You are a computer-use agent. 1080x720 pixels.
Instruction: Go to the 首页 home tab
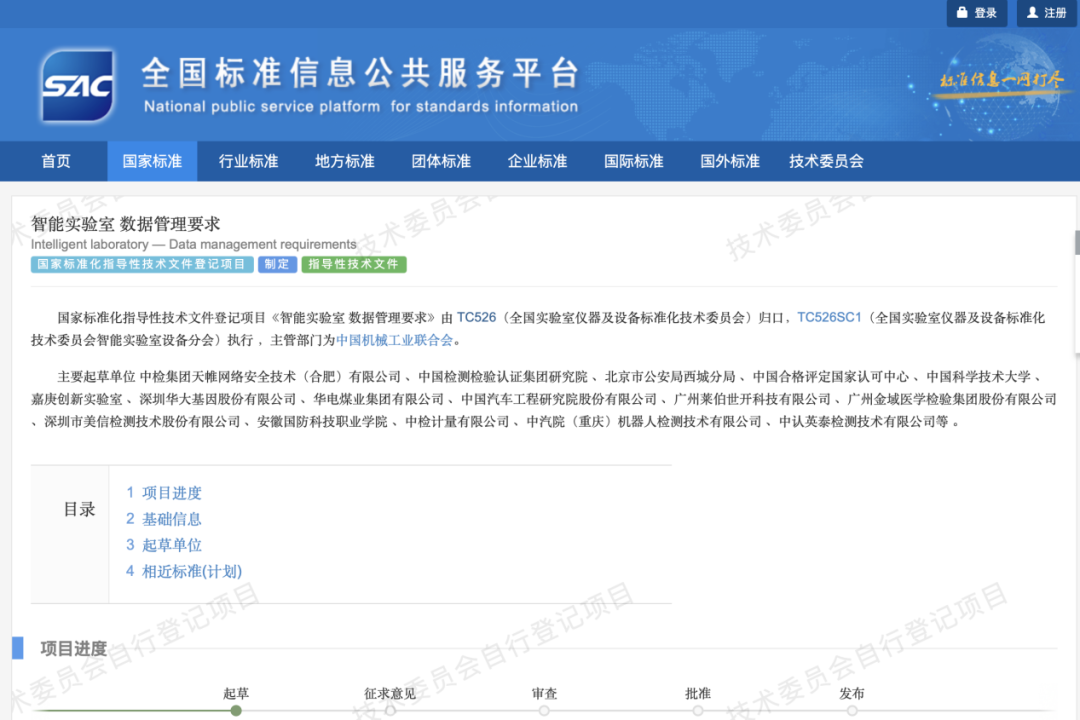[x=56, y=161]
